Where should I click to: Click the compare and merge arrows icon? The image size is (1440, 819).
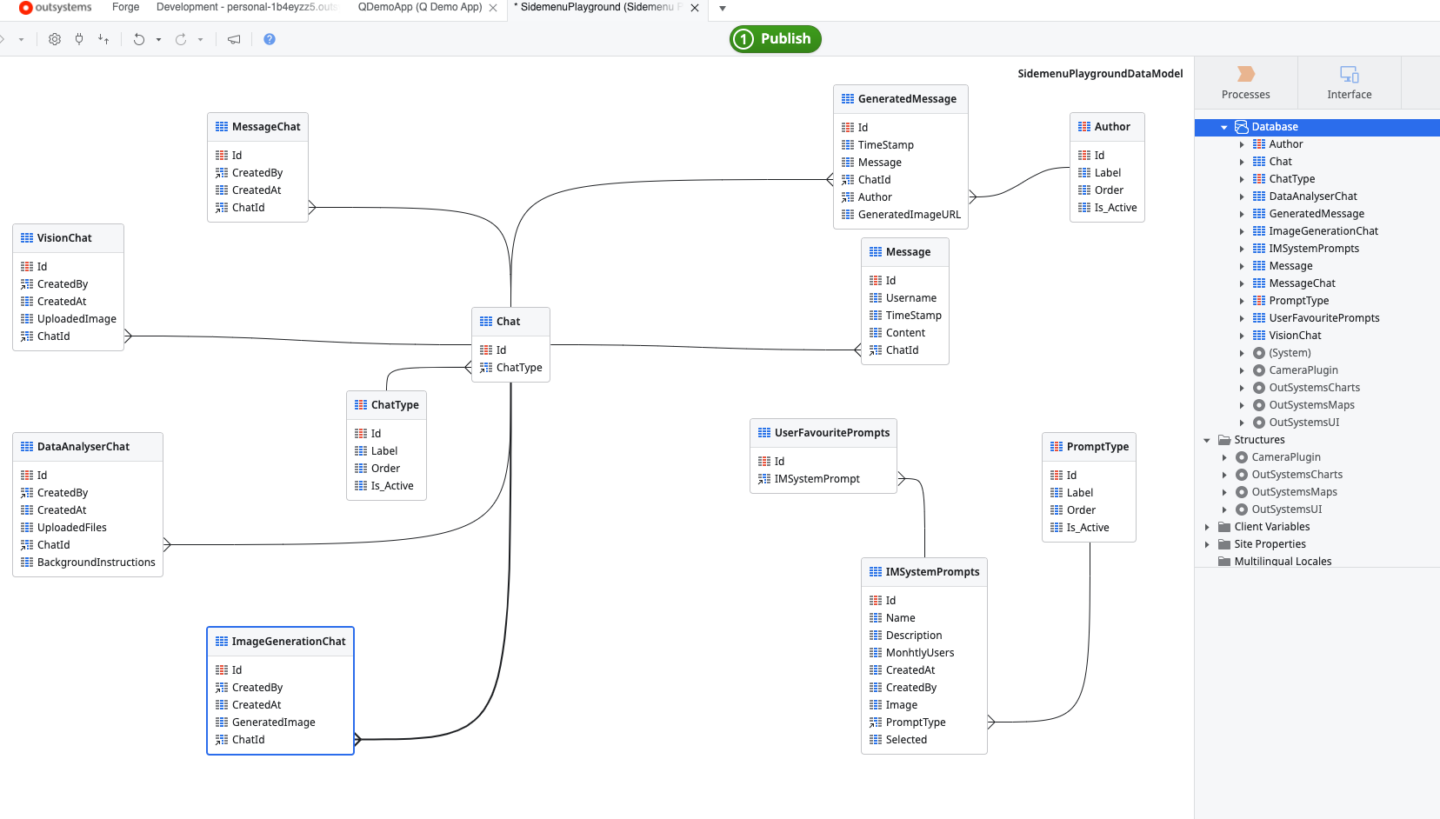click(x=104, y=39)
